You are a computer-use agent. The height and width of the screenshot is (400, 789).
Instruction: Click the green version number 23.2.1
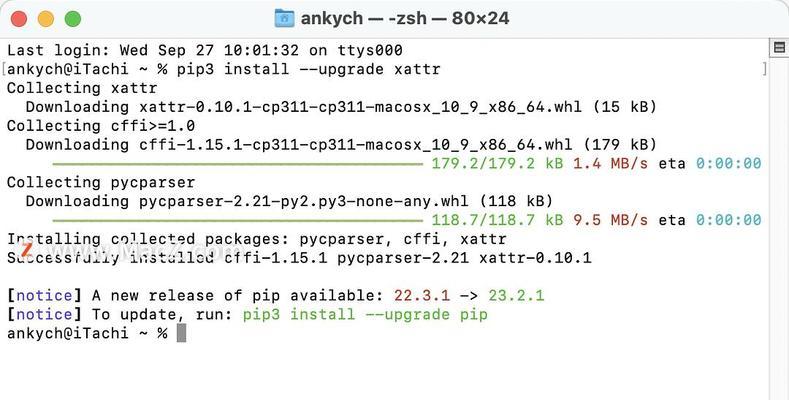point(516,295)
